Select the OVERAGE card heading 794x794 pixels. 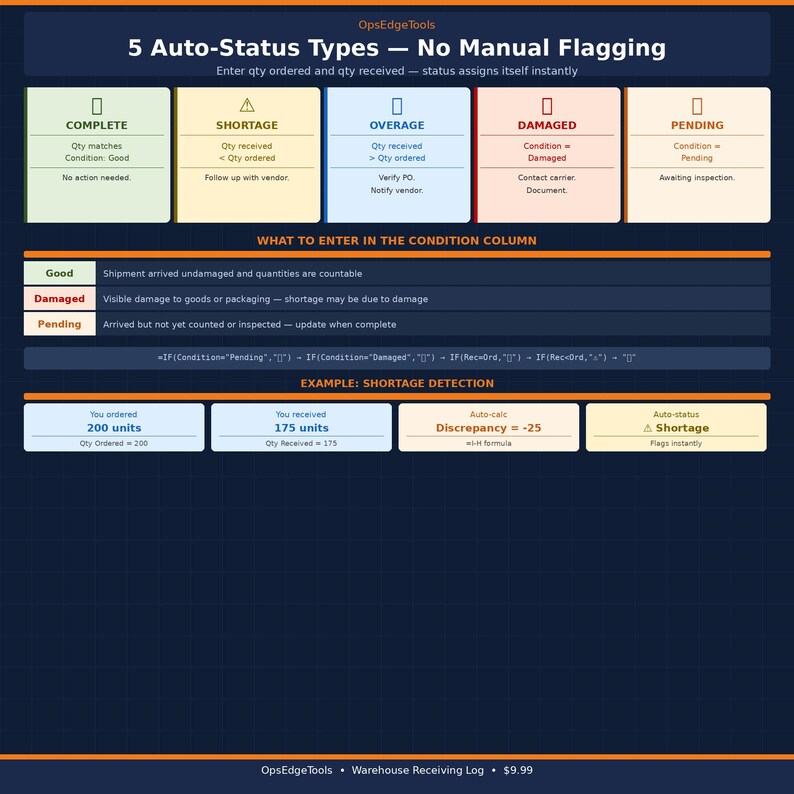[397, 125]
